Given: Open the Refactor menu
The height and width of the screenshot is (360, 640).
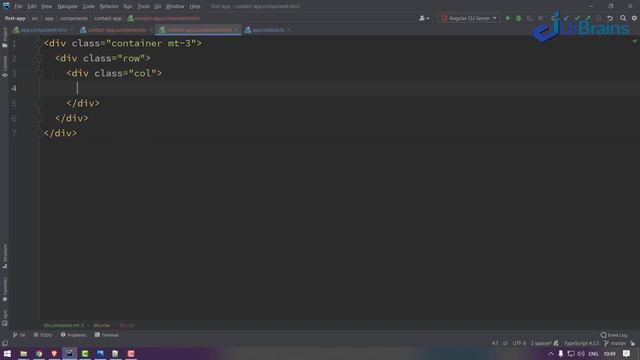Looking at the screenshot, I should coord(109,7).
